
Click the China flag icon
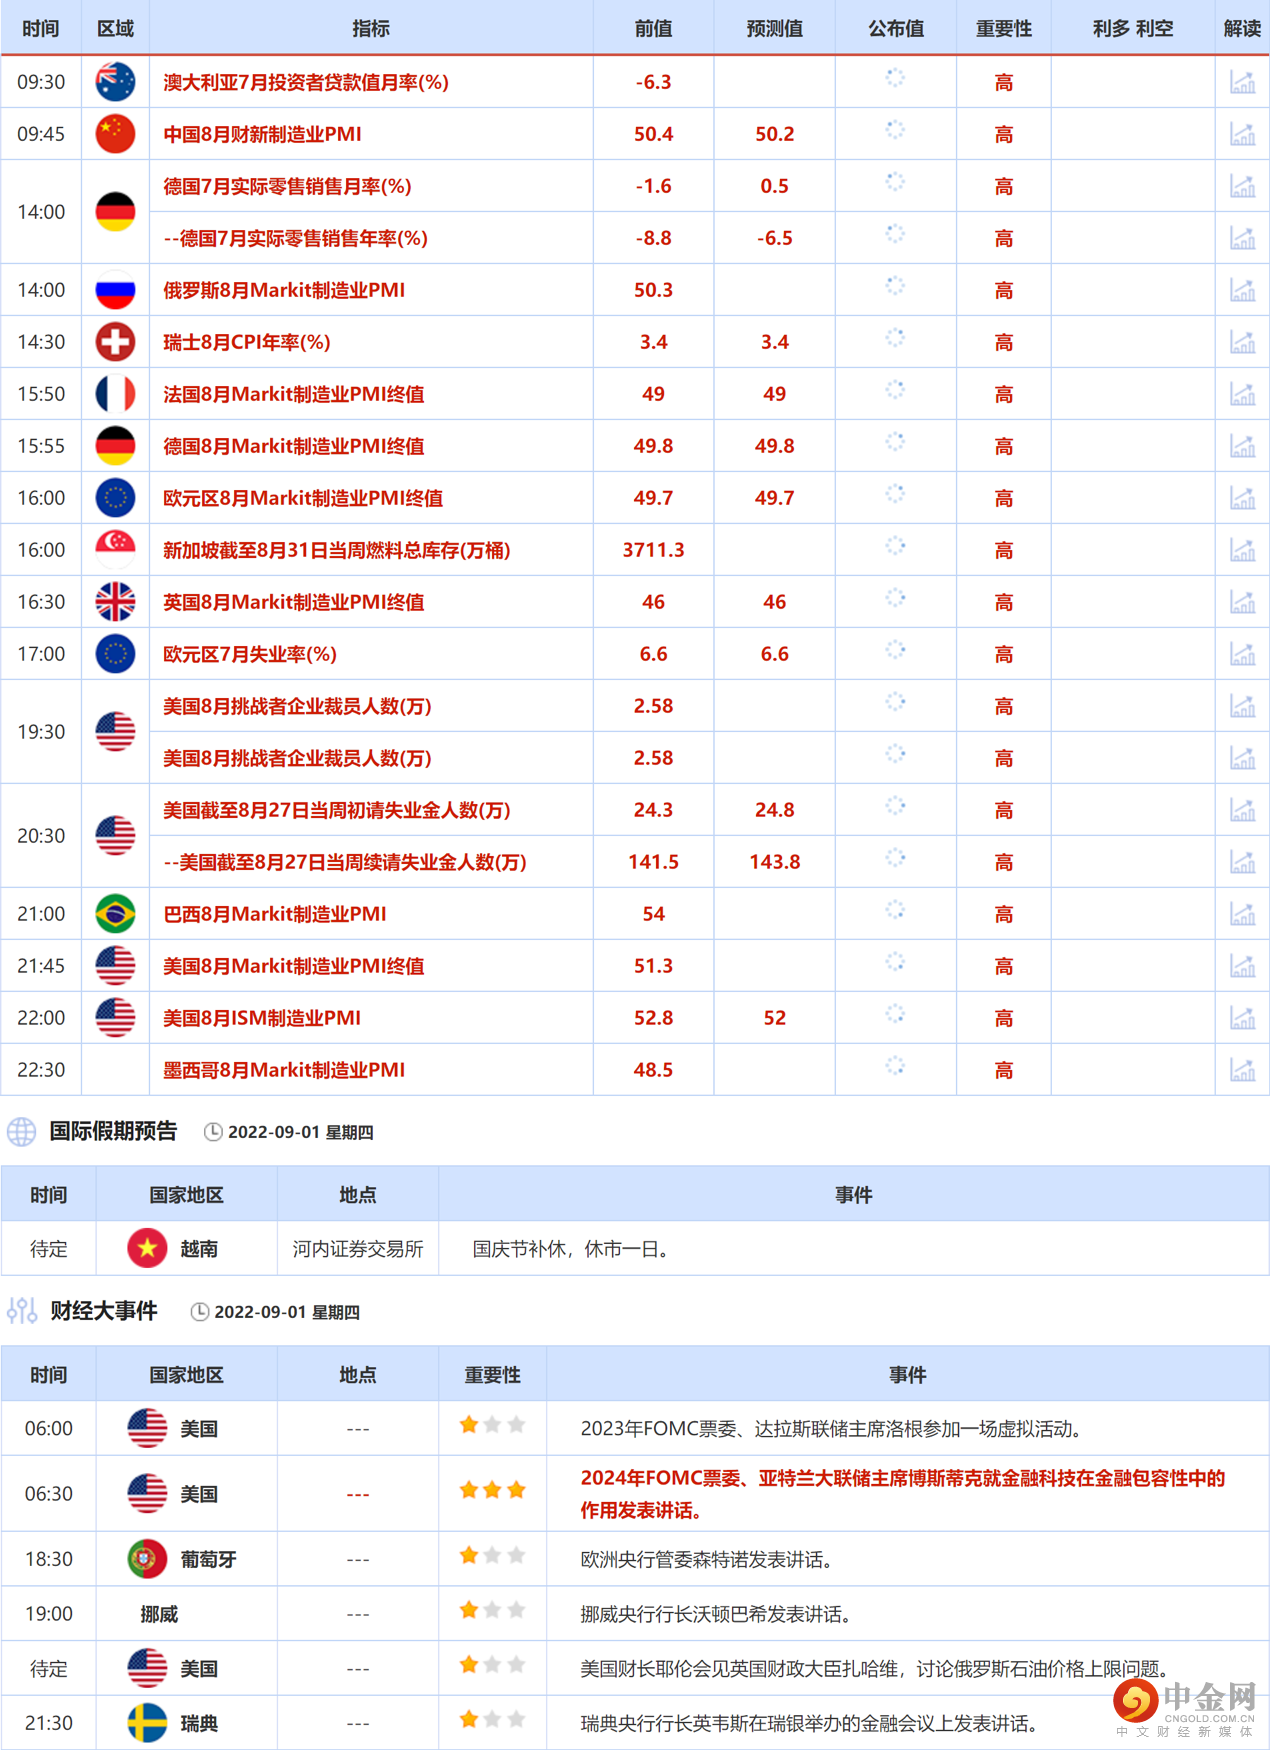(115, 134)
